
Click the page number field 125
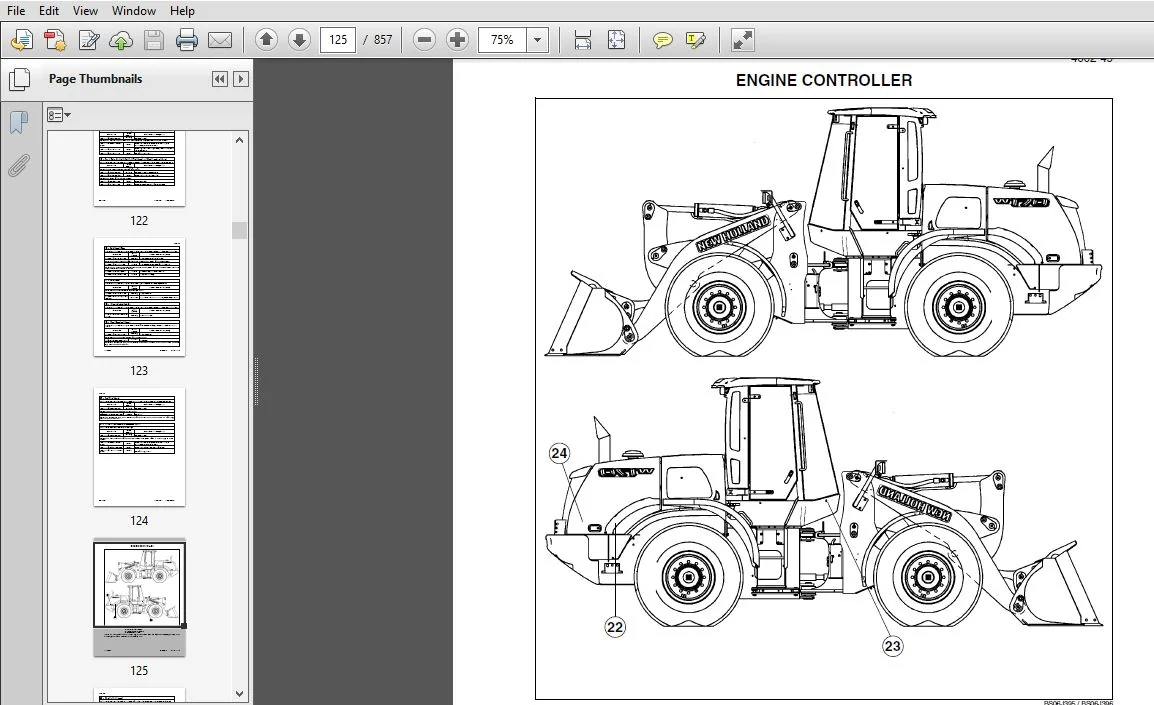coord(338,40)
